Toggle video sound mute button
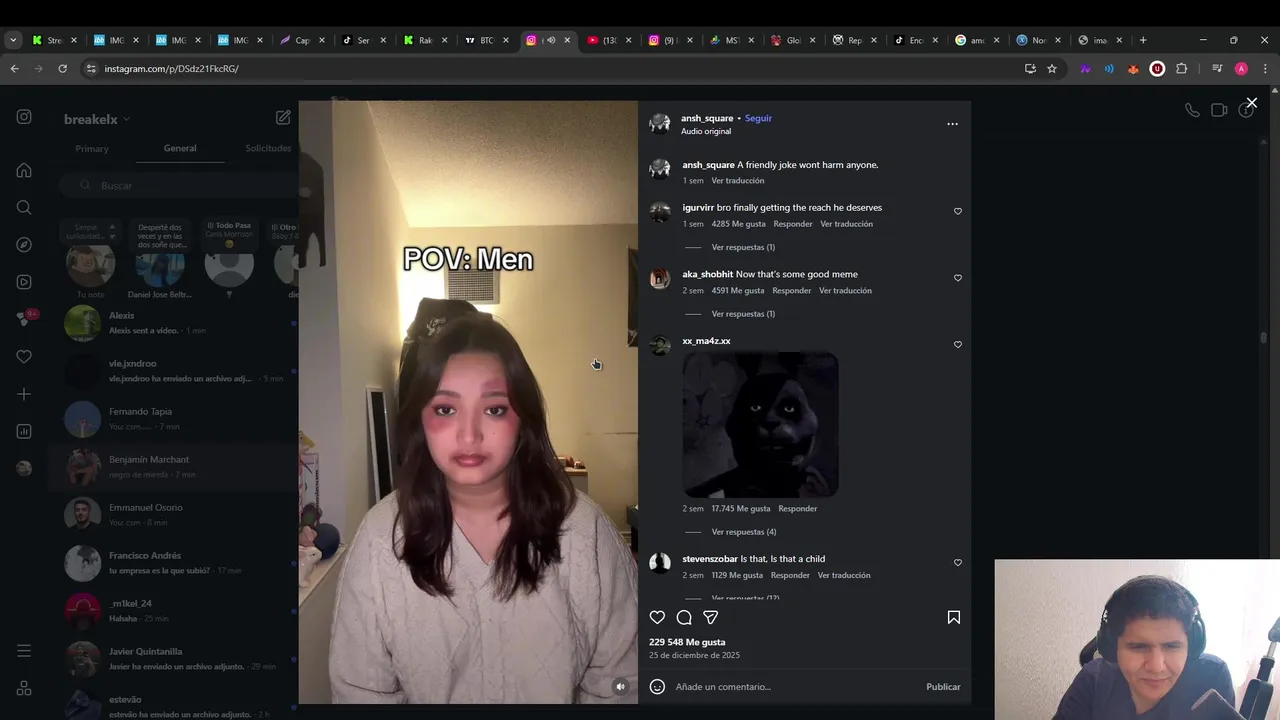The width and height of the screenshot is (1280, 720). (x=620, y=687)
